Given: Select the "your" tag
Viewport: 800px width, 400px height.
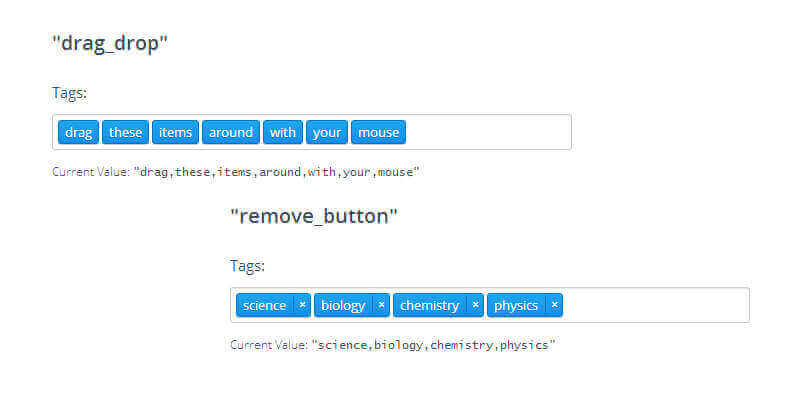Looking at the screenshot, I should (327, 132).
